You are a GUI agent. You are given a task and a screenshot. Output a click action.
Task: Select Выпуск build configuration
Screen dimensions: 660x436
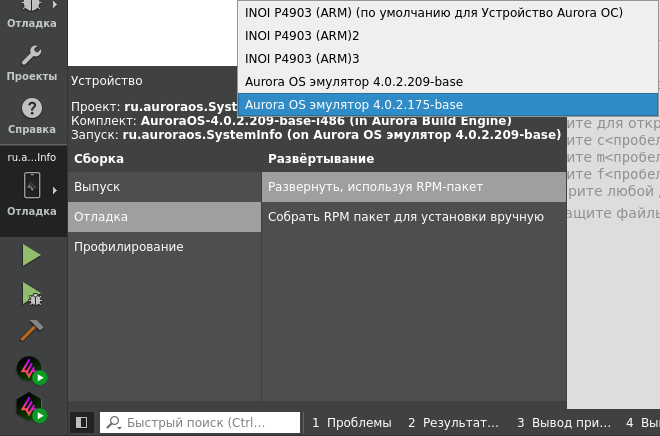pos(165,187)
